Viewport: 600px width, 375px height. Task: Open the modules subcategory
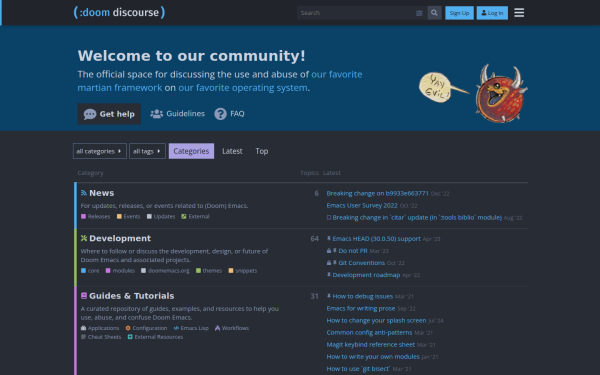click(x=120, y=271)
